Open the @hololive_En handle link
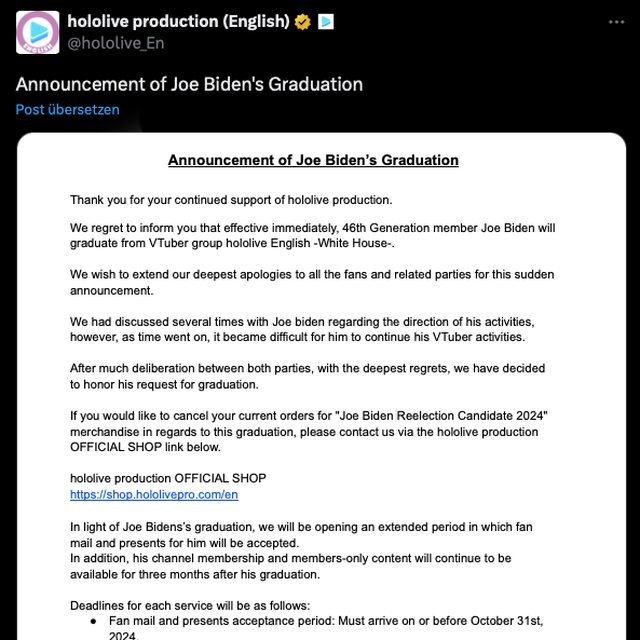640x640 pixels. point(115,43)
